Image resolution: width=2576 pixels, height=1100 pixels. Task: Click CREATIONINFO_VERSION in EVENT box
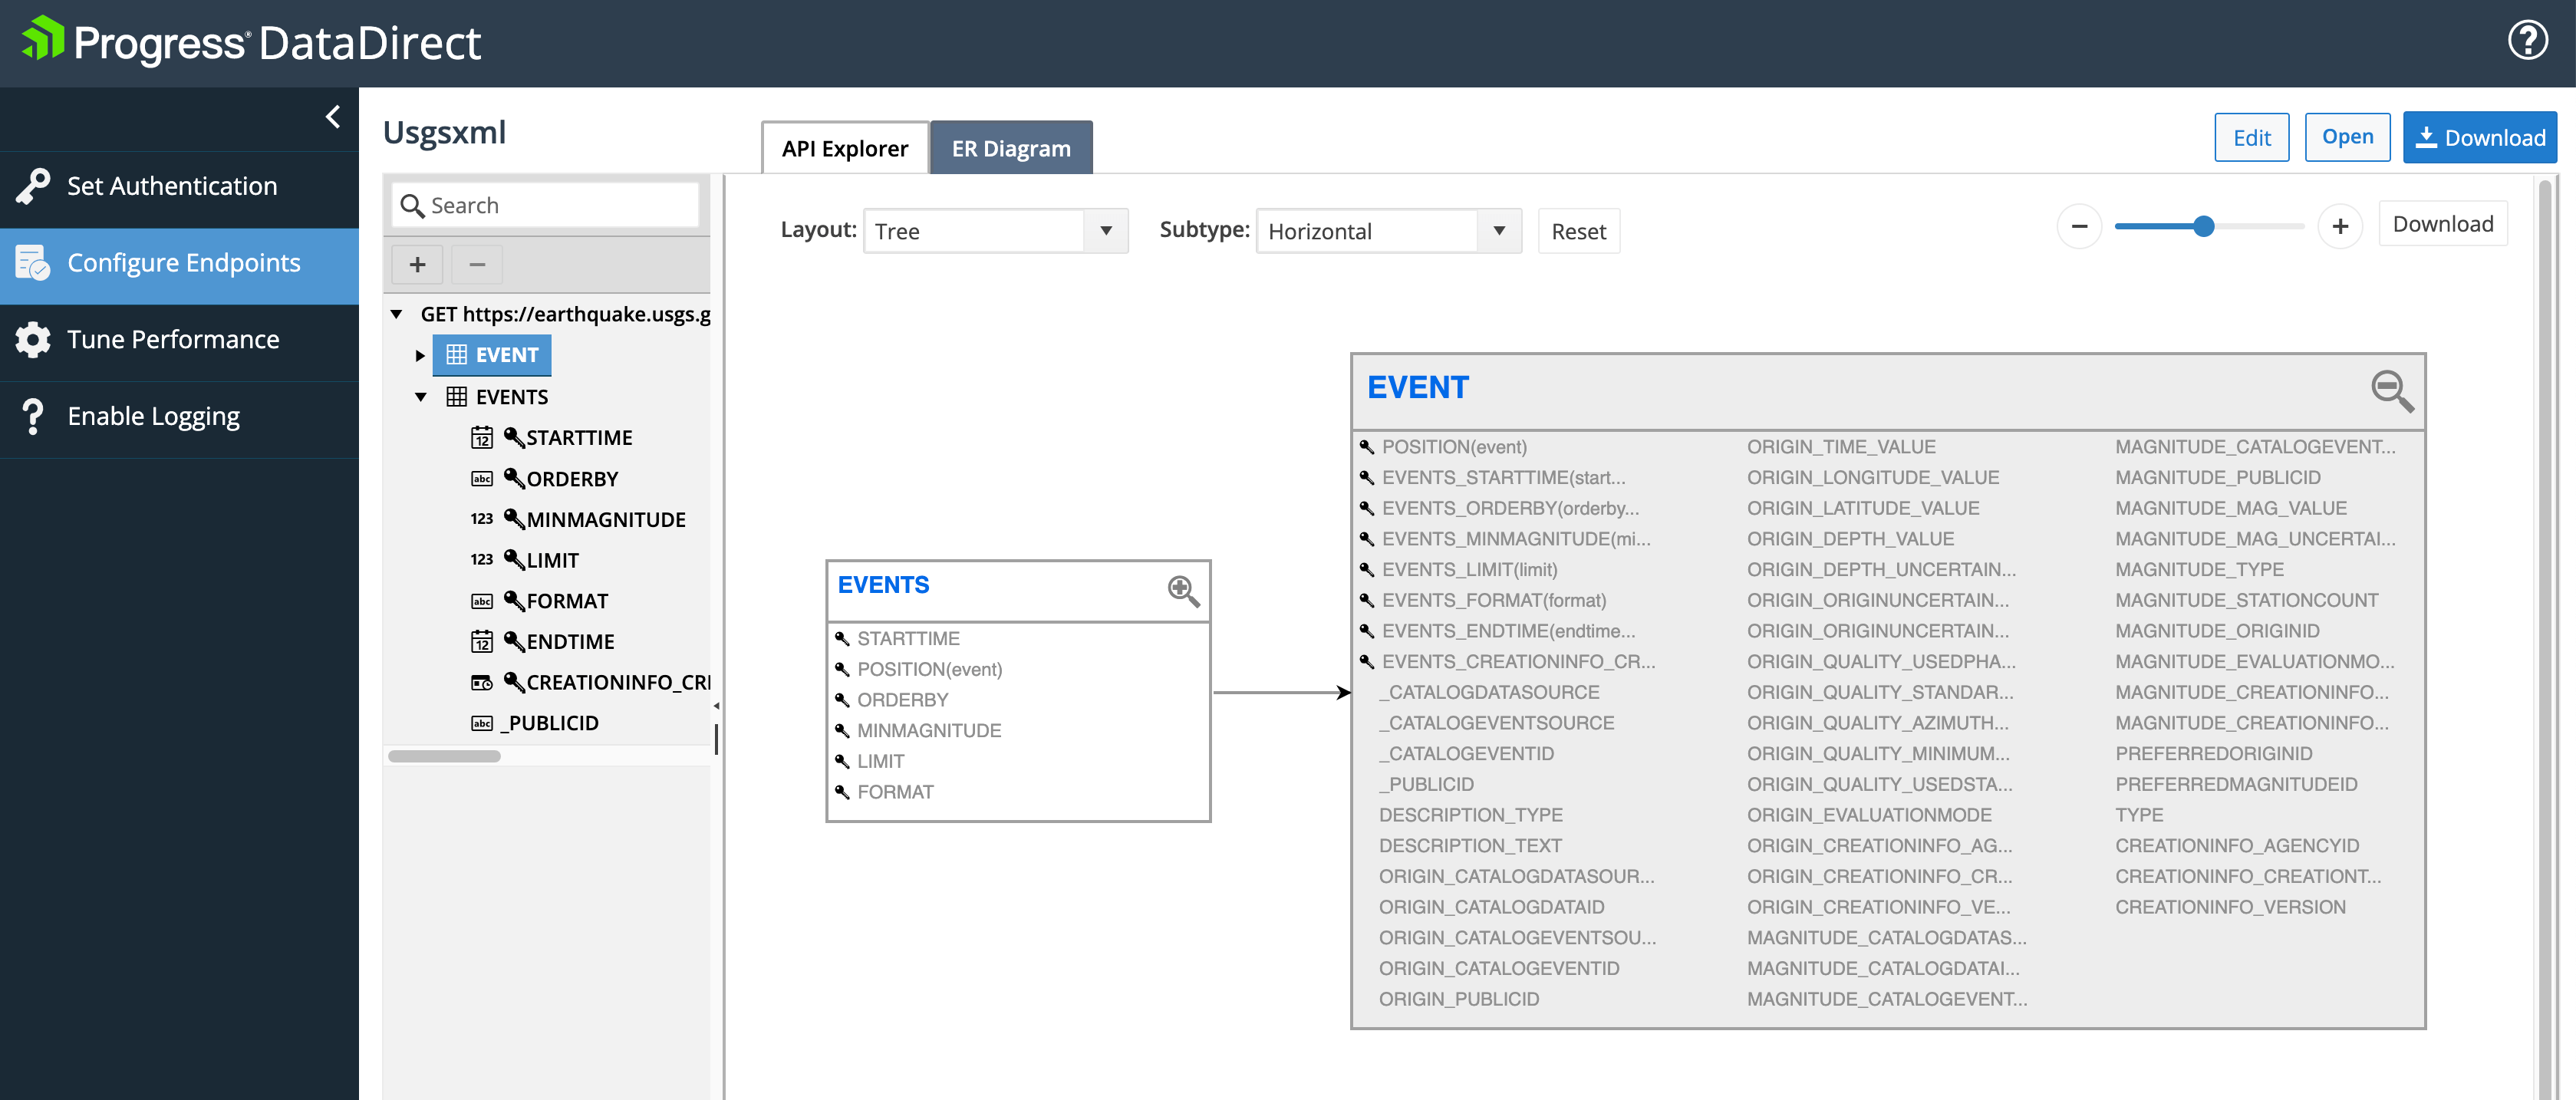click(2230, 907)
